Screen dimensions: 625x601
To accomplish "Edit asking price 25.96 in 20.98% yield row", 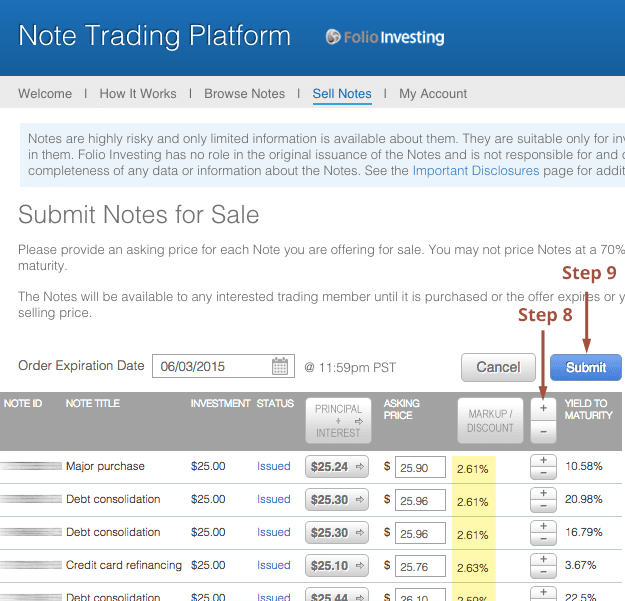I will (x=420, y=500).
